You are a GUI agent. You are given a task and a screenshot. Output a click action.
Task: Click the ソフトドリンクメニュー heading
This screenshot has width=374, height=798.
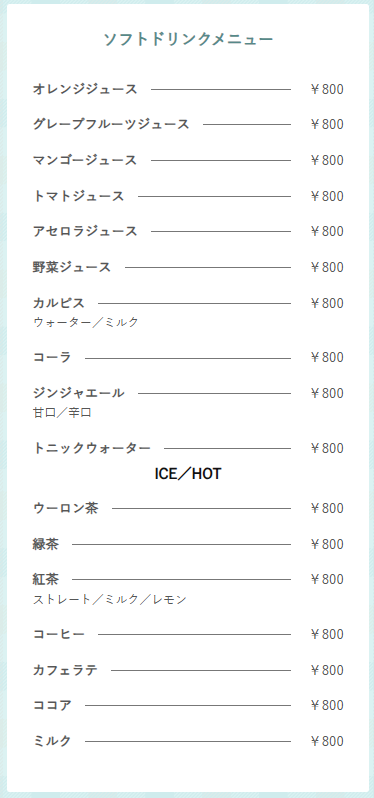(x=188, y=39)
